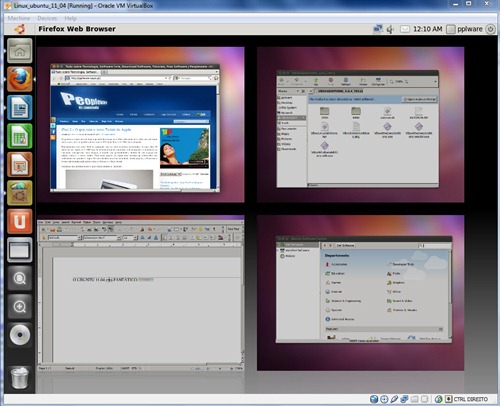Viewport: 500px width, 406px height.
Task: Click the mounted CD disc launcher icon
Action: click(20, 335)
